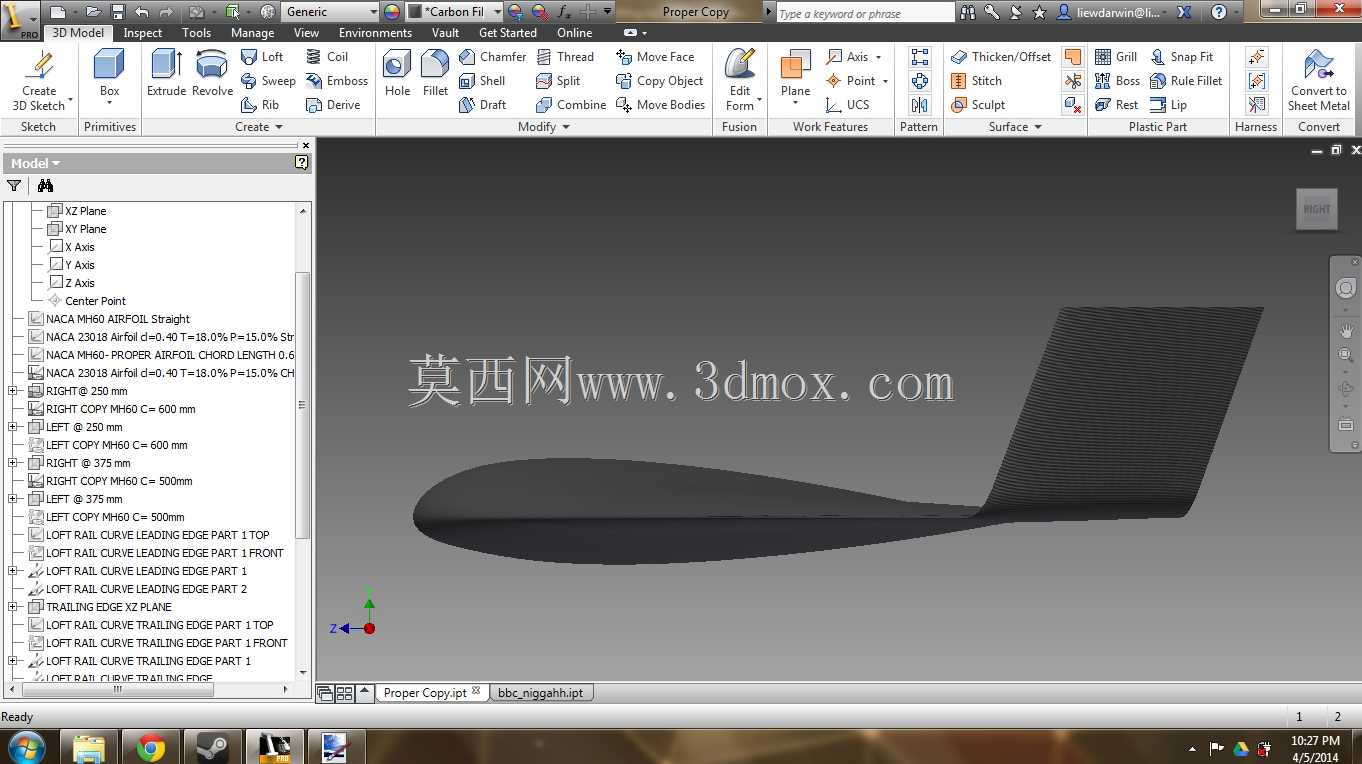The image size is (1362, 764).
Task: Click Create 3D Sketch tool
Action: click(x=39, y=81)
